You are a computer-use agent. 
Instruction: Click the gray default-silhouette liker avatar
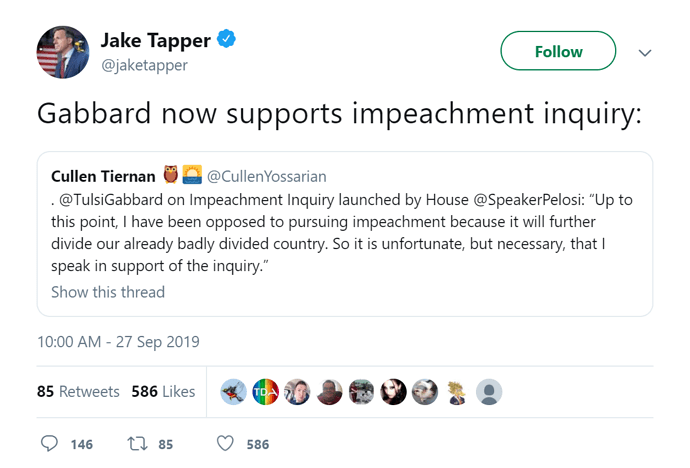pyautogui.click(x=489, y=392)
